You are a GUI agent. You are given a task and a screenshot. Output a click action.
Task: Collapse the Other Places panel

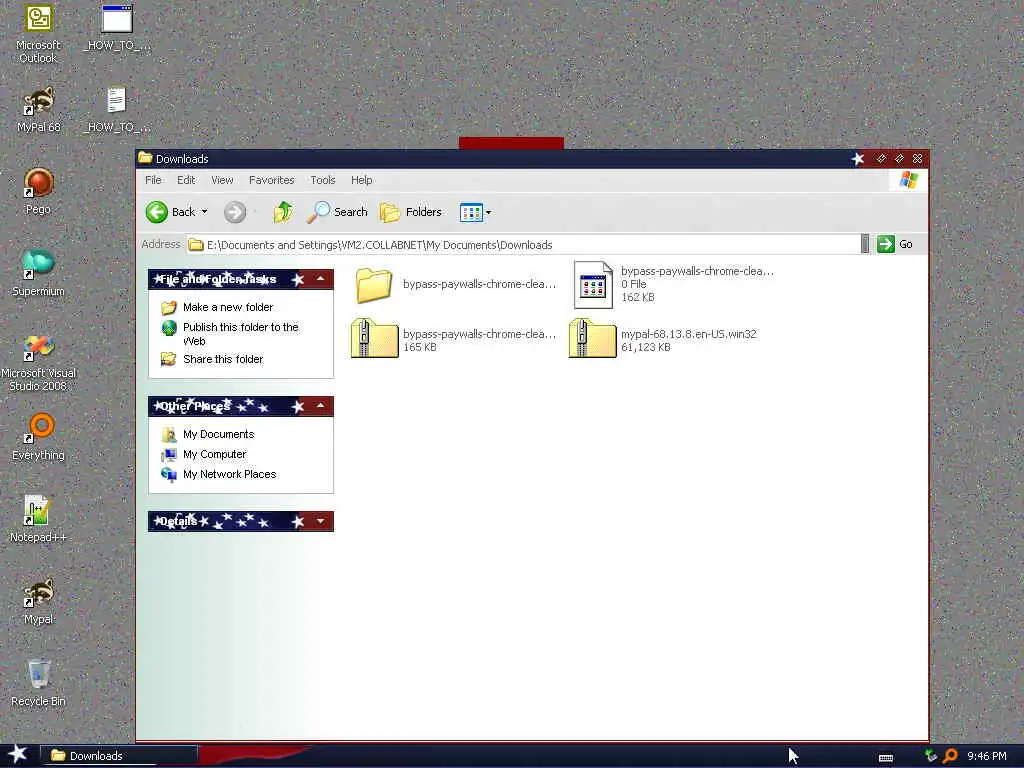coord(321,406)
